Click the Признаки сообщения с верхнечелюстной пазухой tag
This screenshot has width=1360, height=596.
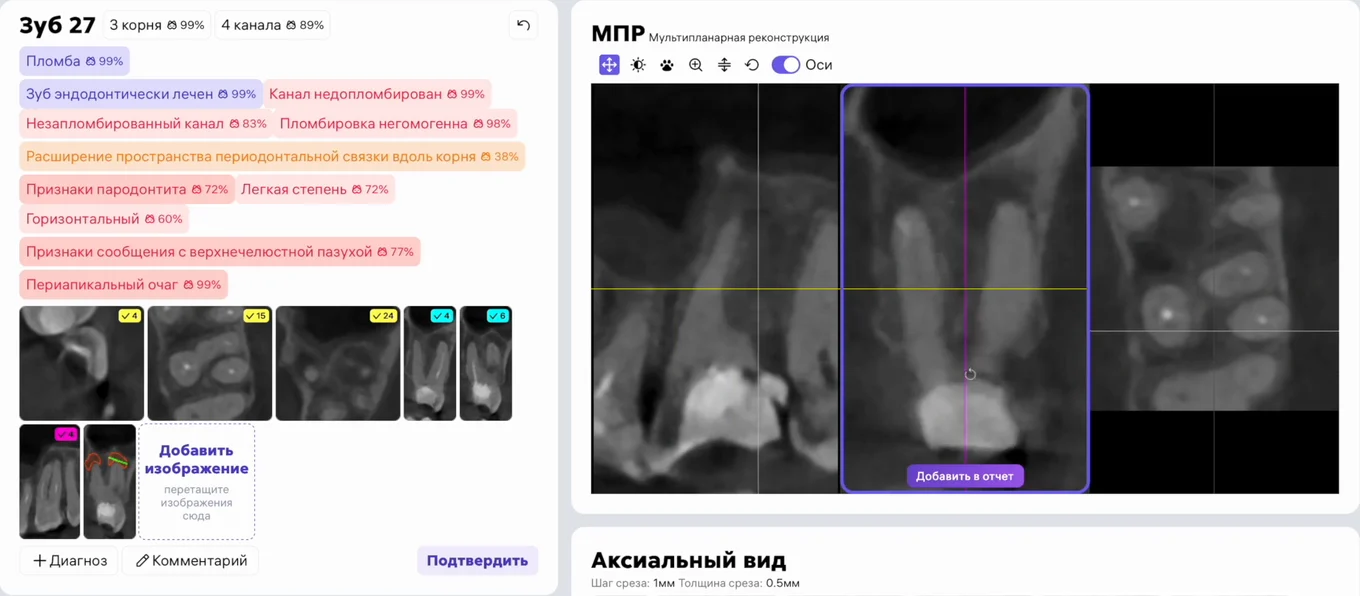(220, 252)
